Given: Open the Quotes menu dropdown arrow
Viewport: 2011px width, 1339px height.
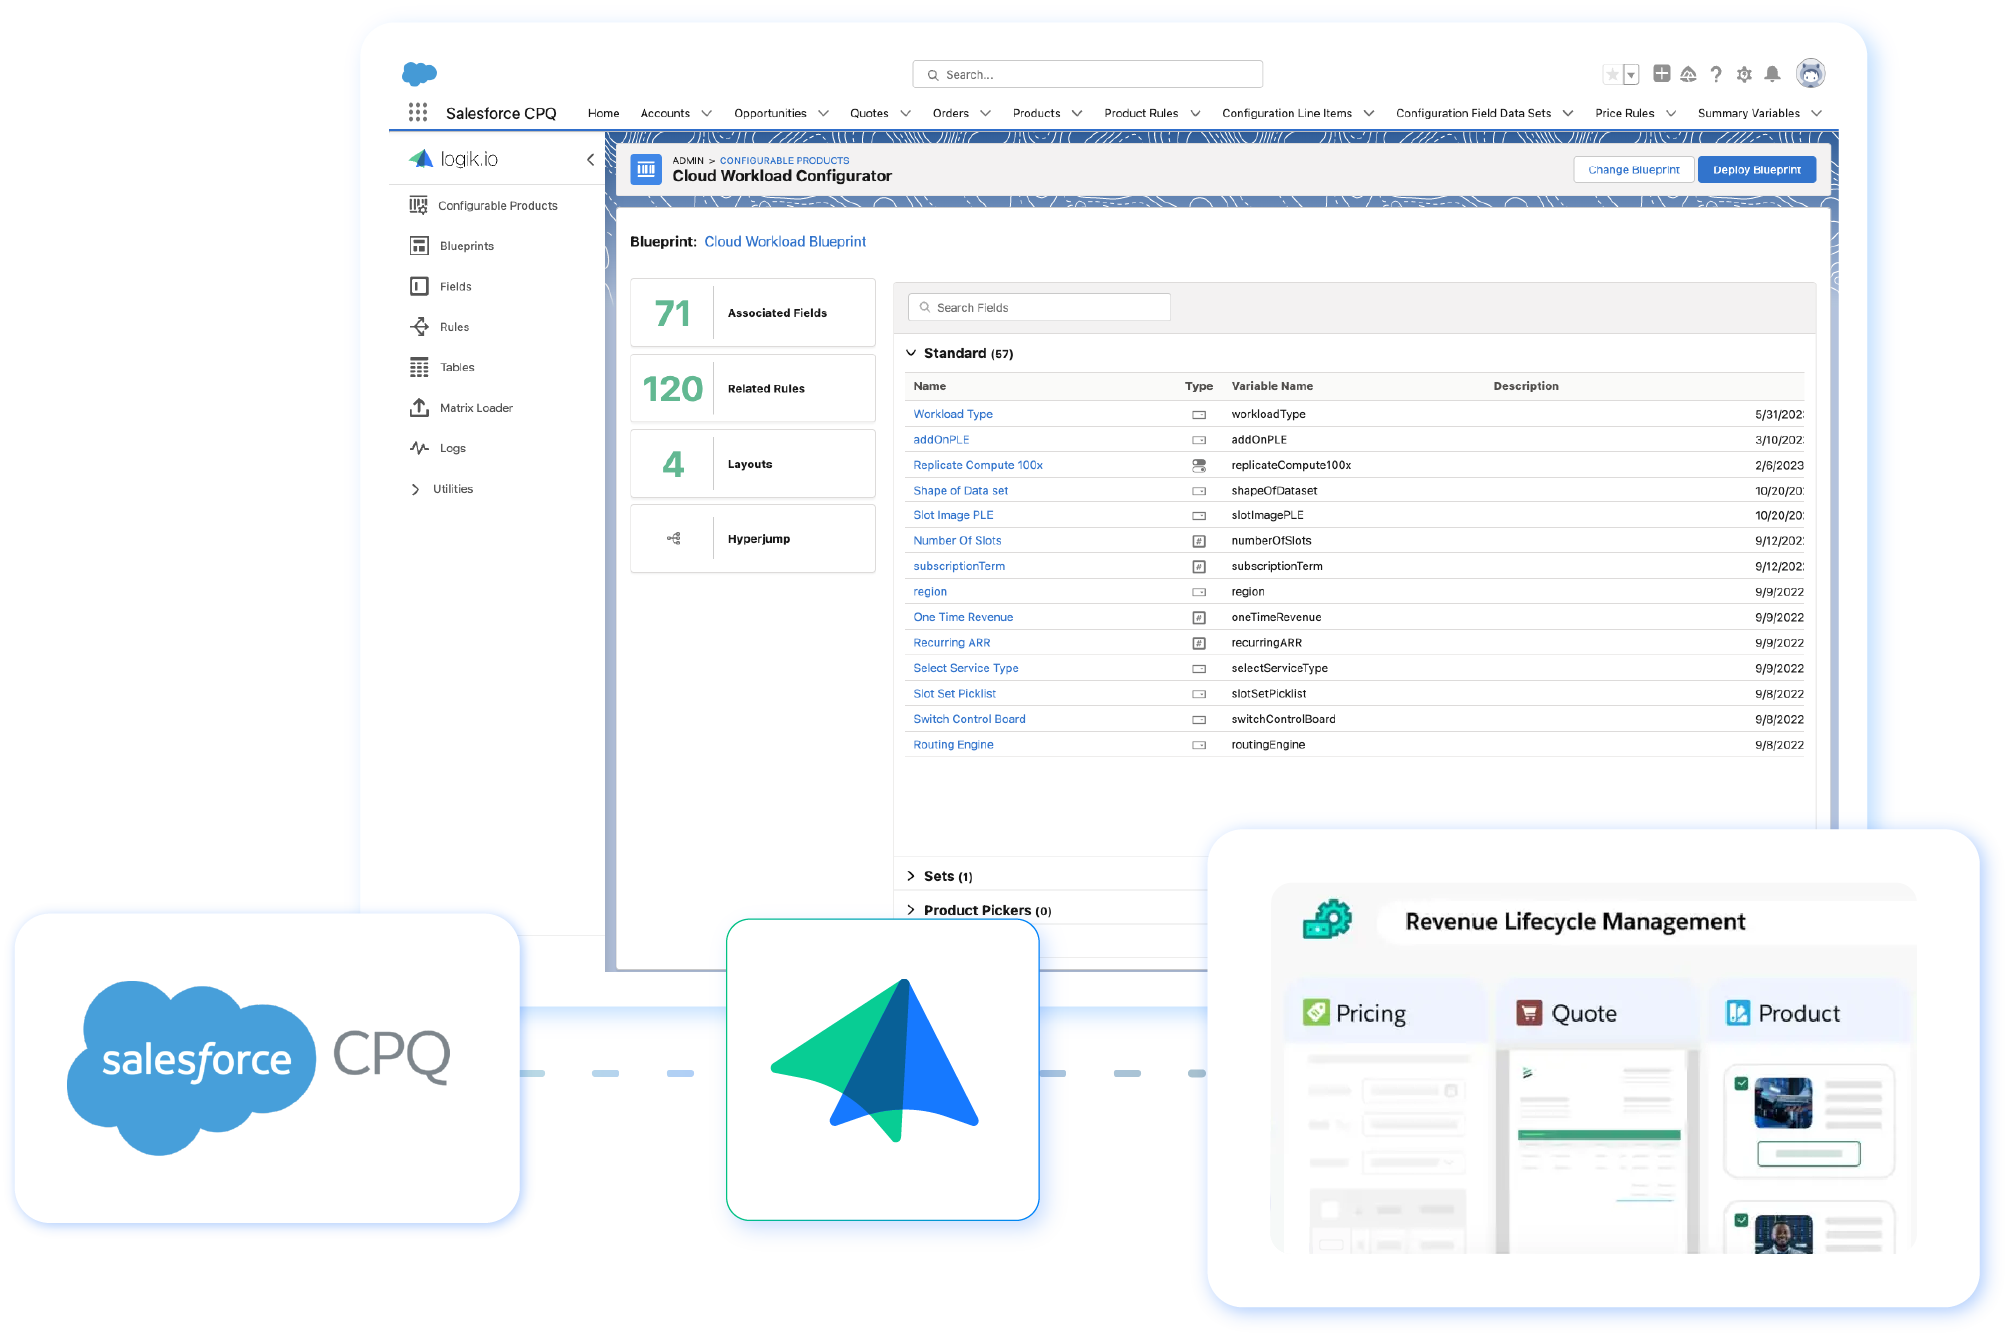Looking at the screenshot, I should coord(905,113).
